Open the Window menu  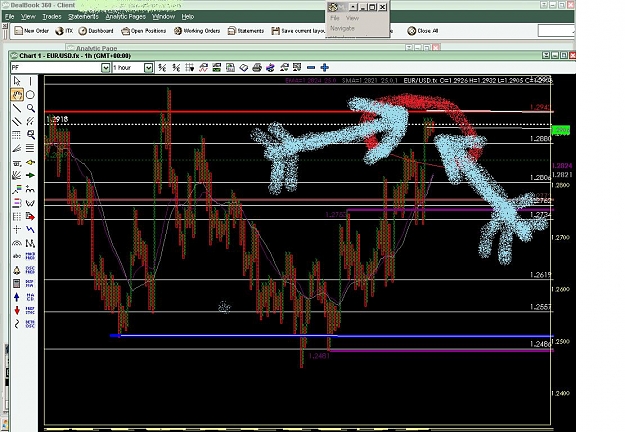163,17
